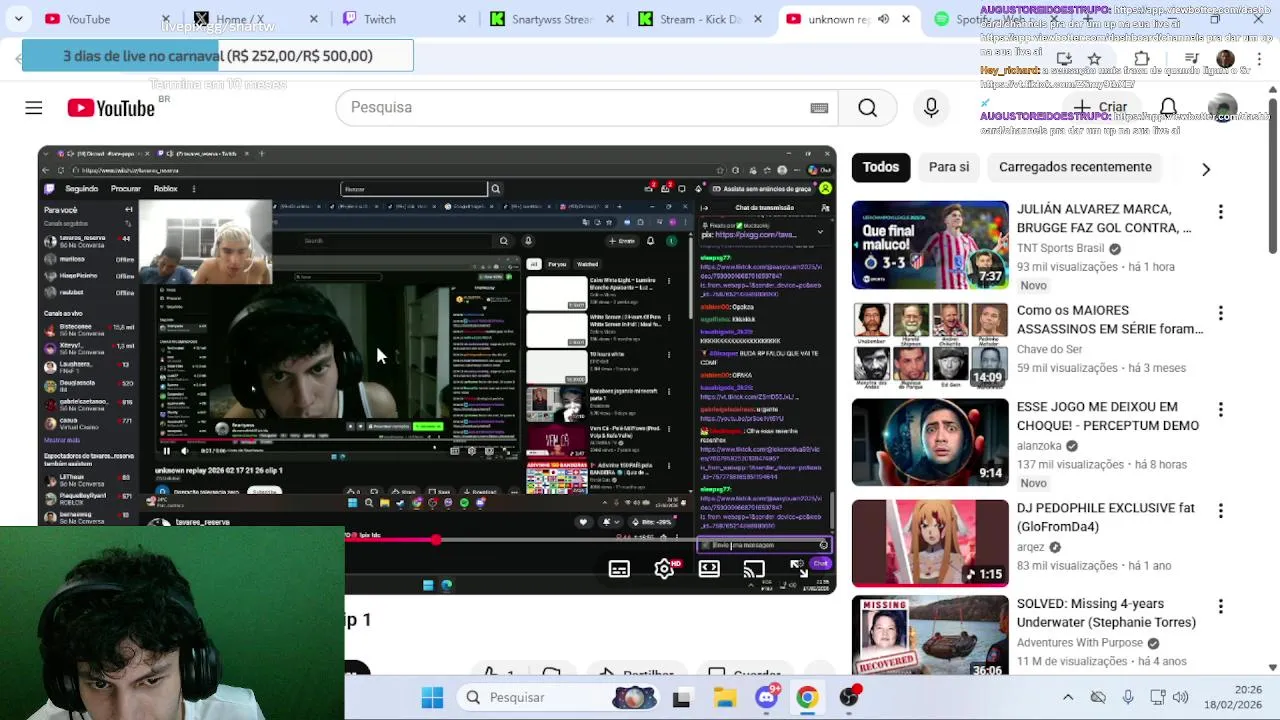Open the on-screen keyboard in search box
Viewport: 1280px width, 720px height.
(819, 108)
